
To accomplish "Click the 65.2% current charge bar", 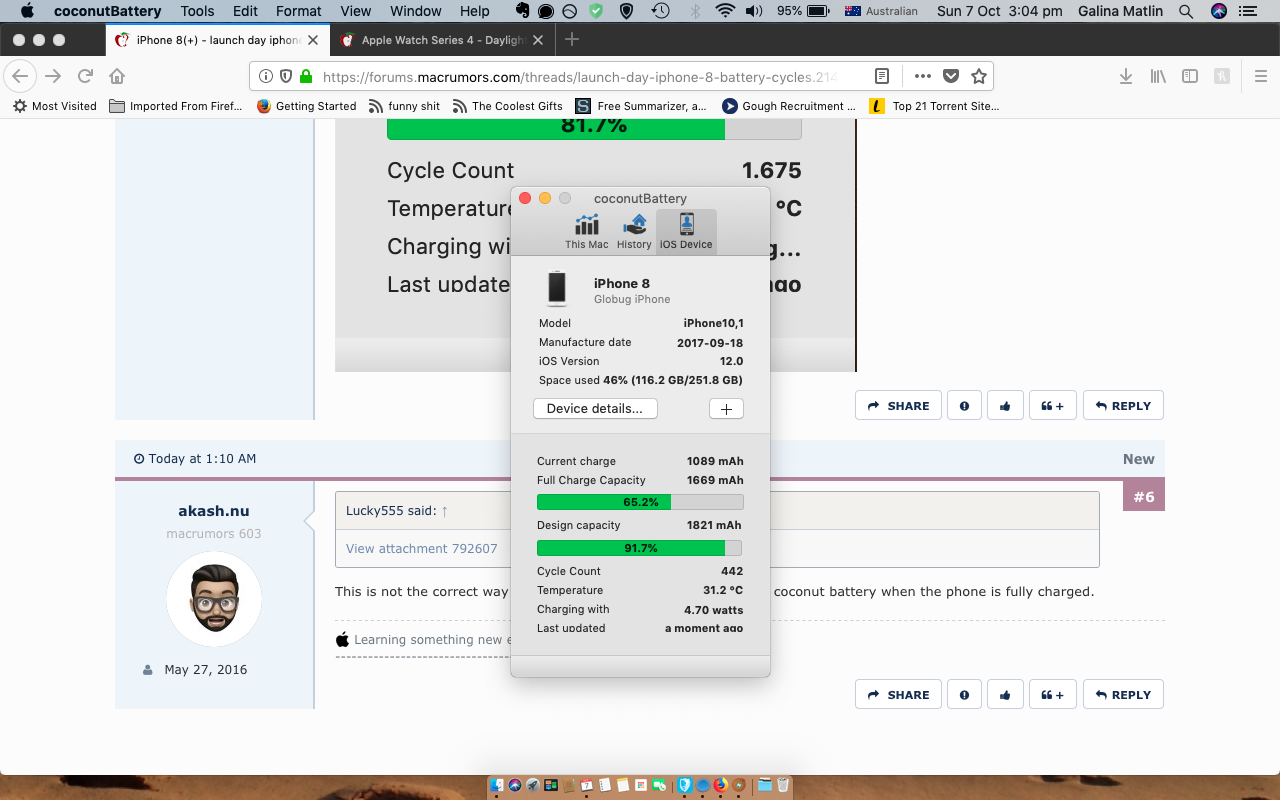I will 640,502.
